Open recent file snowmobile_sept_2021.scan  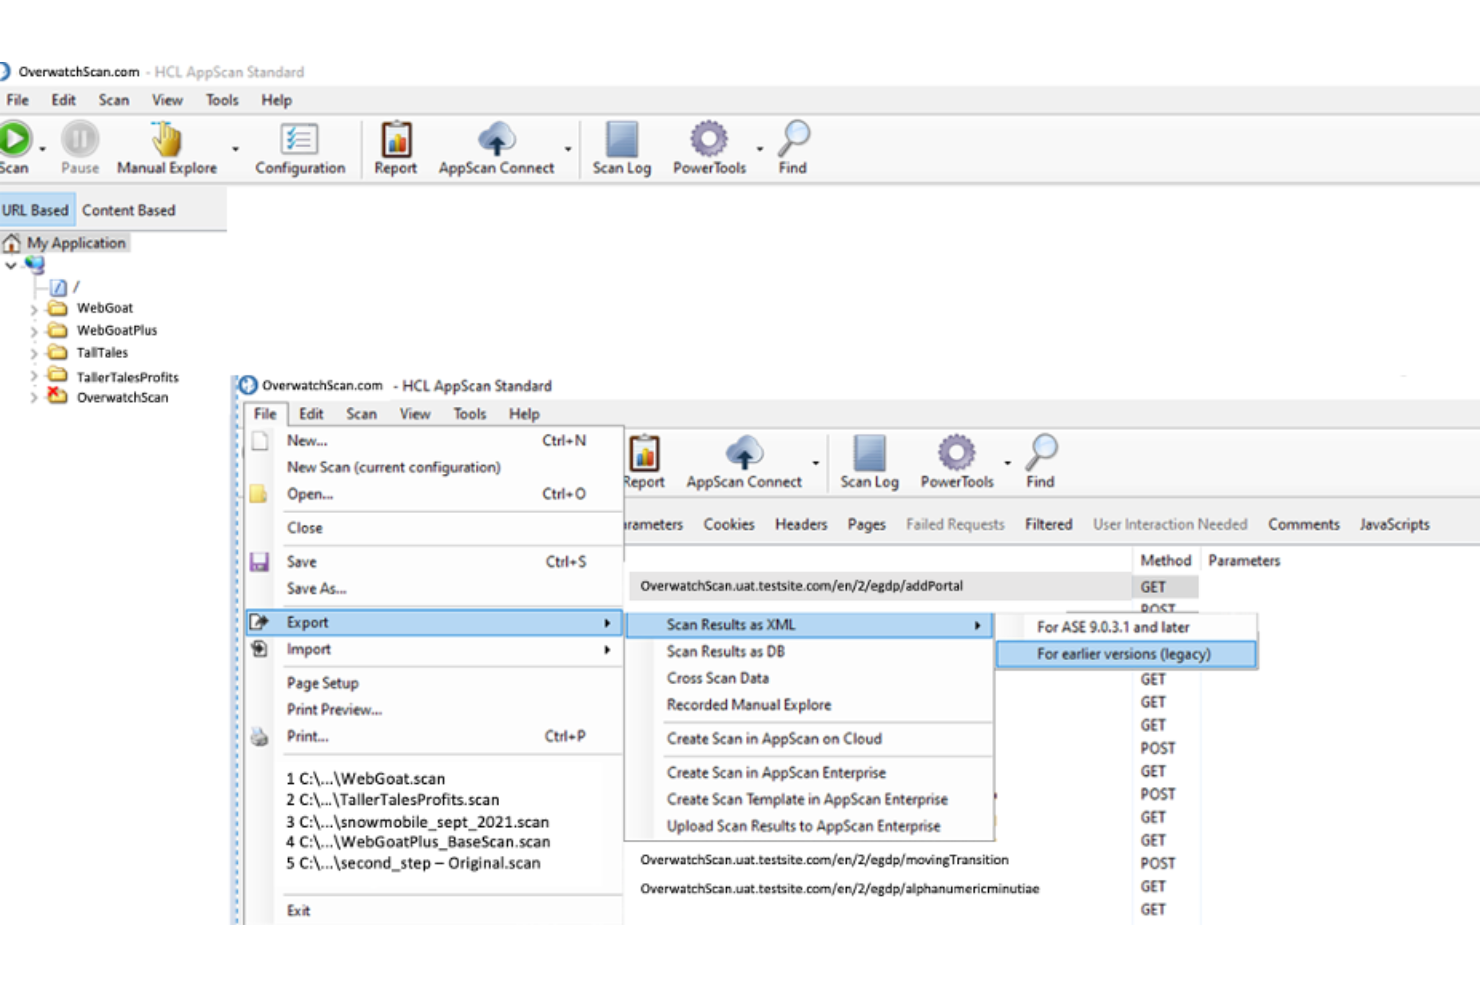(417, 821)
